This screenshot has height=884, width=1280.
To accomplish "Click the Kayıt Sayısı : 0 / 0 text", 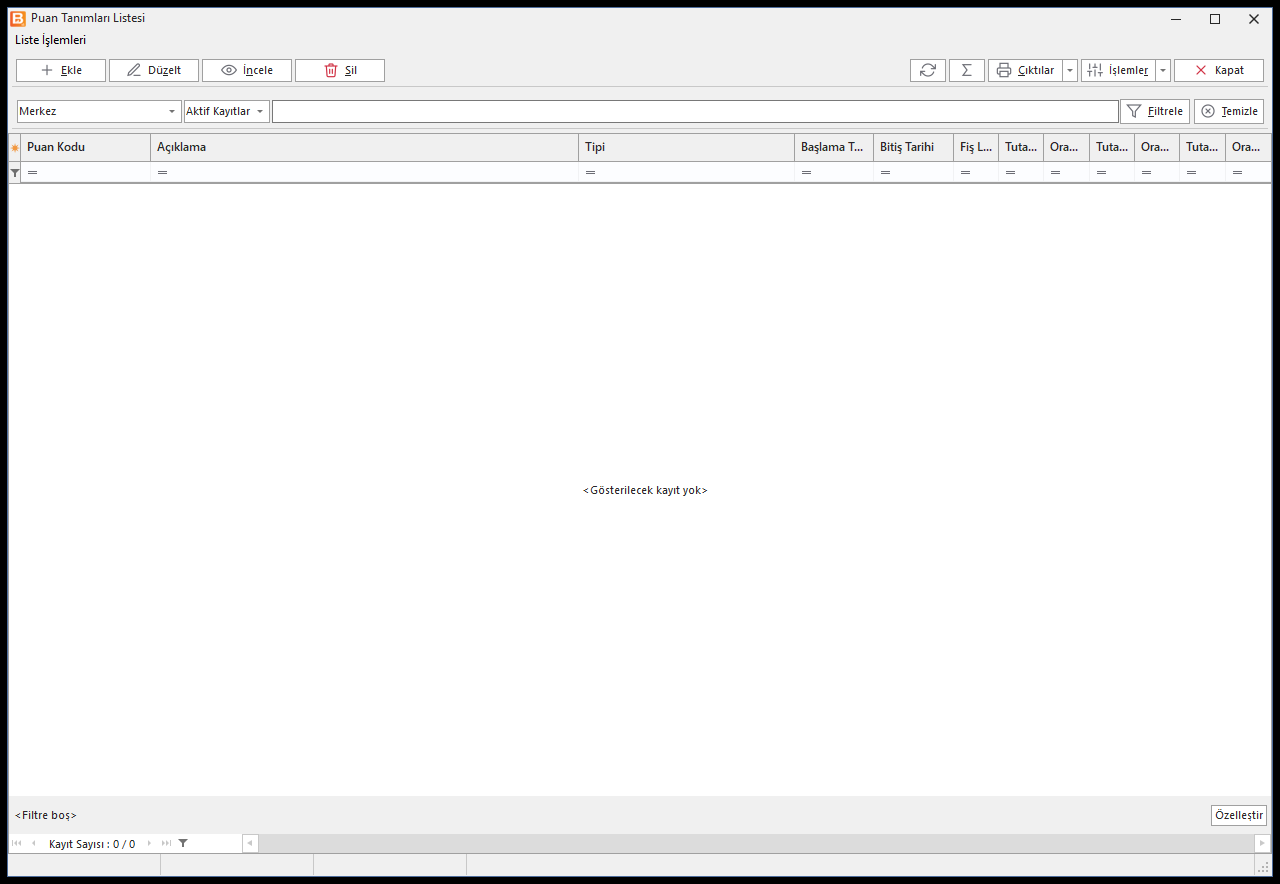I will [x=92, y=844].
